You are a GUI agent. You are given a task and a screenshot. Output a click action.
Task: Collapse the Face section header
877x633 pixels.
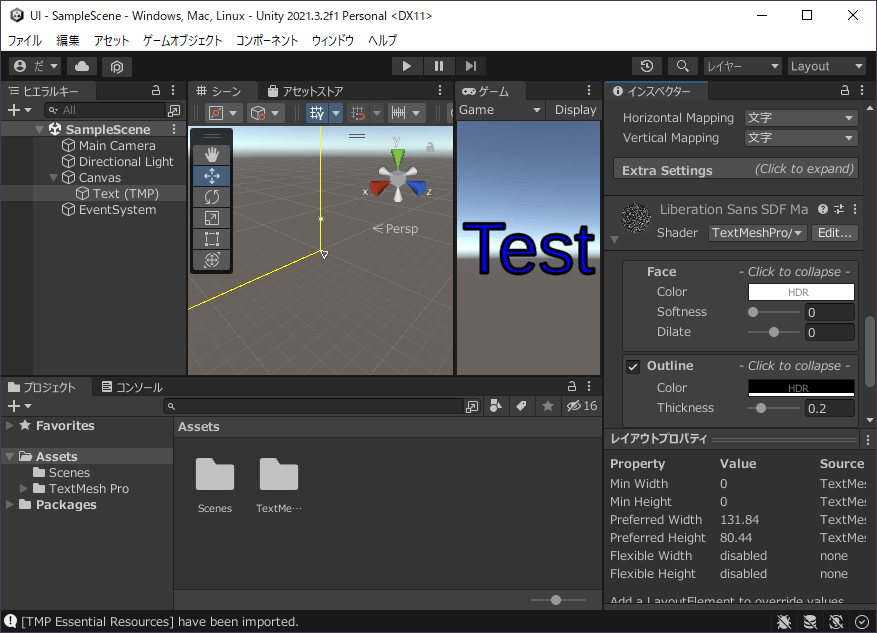coord(741,272)
